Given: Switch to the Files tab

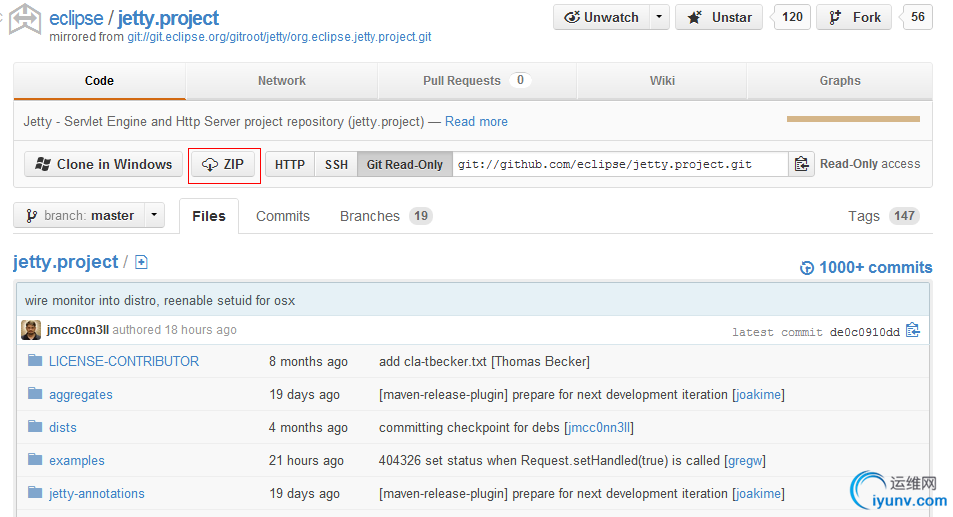Looking at the screenshot, I should (x=208, y=216).
